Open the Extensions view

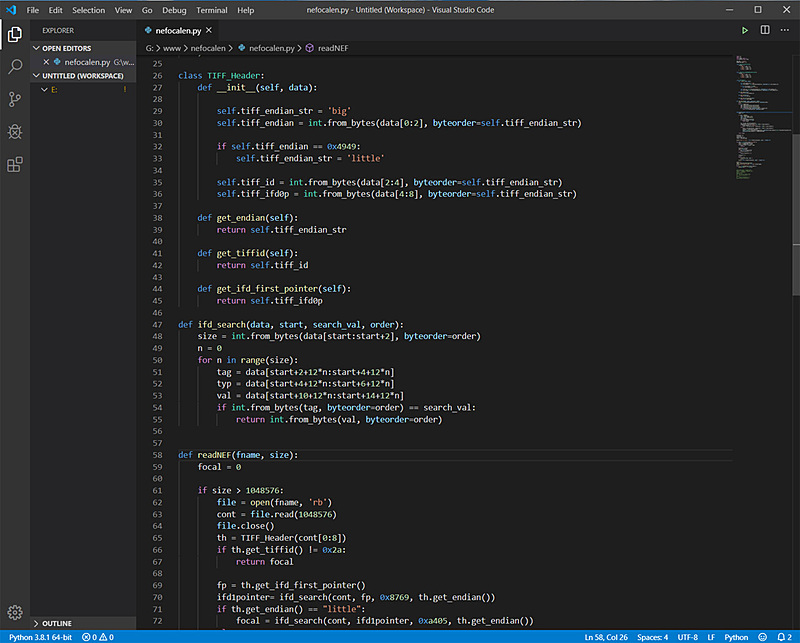pyautogui.click(x=15, y=164)
